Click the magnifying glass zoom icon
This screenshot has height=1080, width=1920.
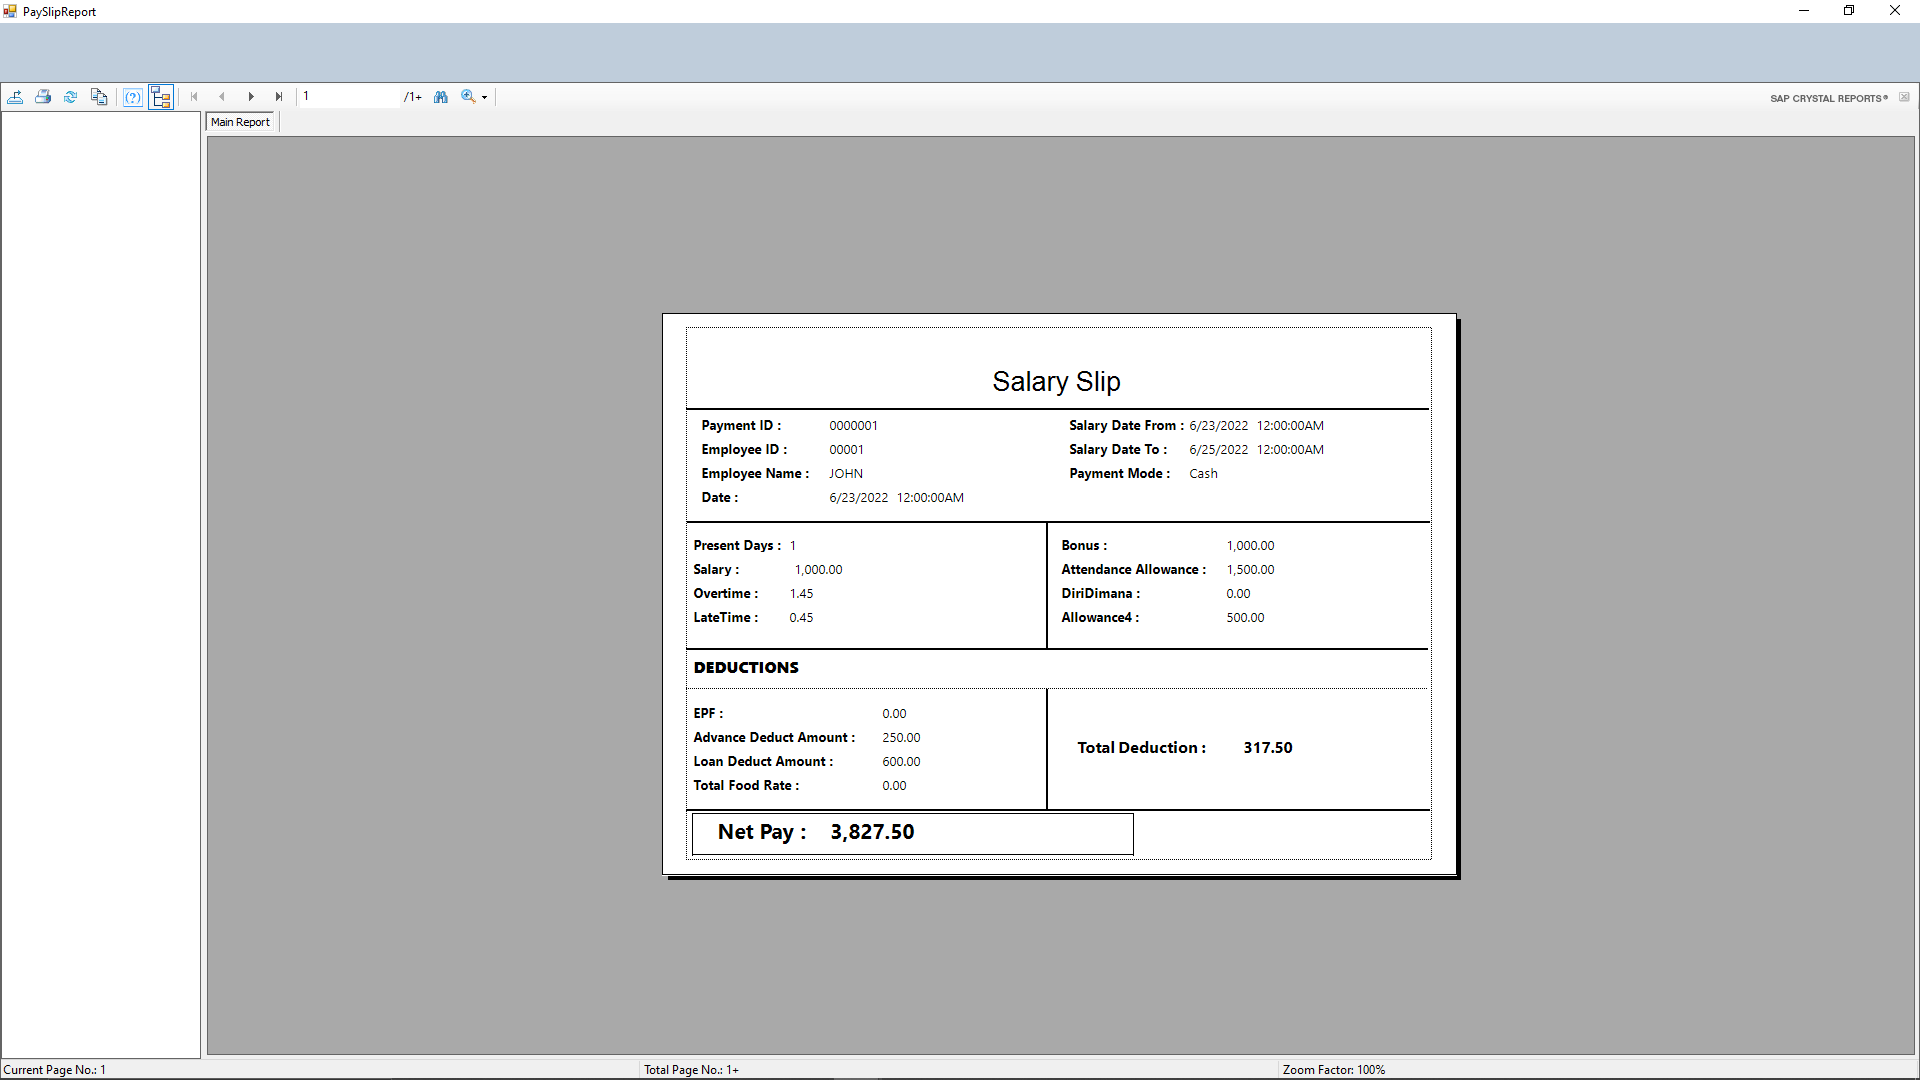468,96
